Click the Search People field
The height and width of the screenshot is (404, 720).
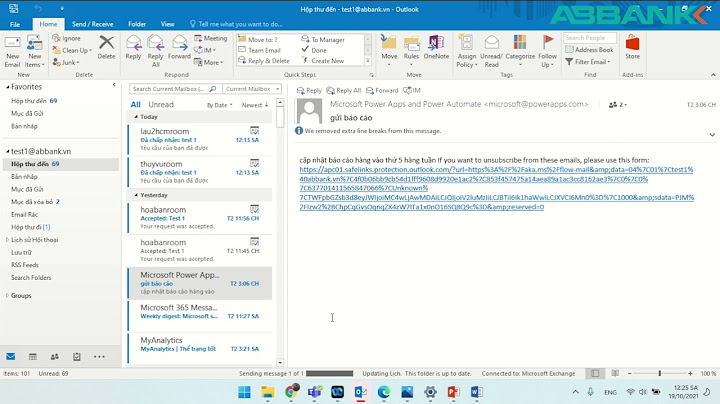click(590, 38)
